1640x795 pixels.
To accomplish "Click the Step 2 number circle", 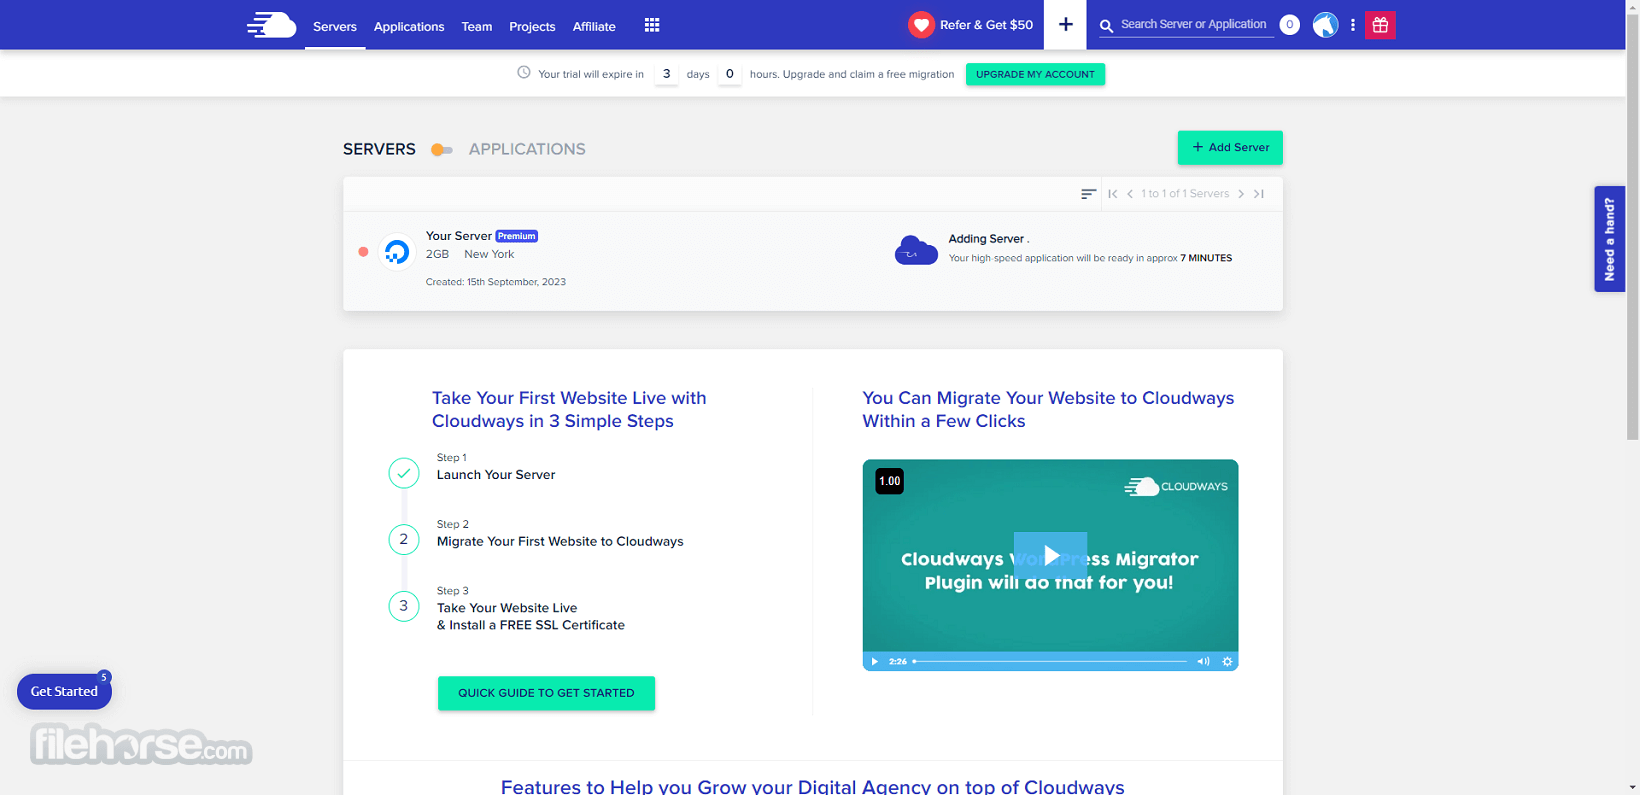I will 404,540.
